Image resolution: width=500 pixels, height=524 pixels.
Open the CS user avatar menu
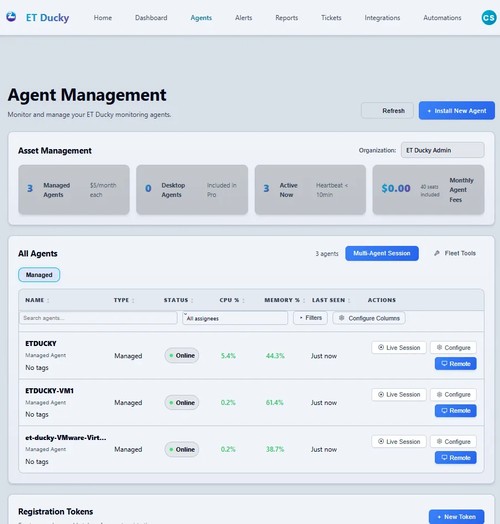click(x=489, y=17)
